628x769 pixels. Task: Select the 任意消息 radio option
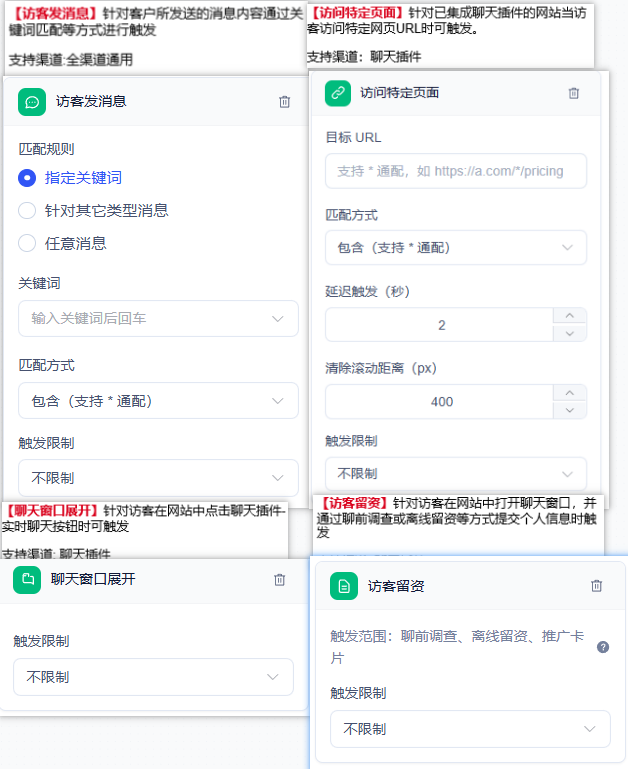[x=27, y=243]
